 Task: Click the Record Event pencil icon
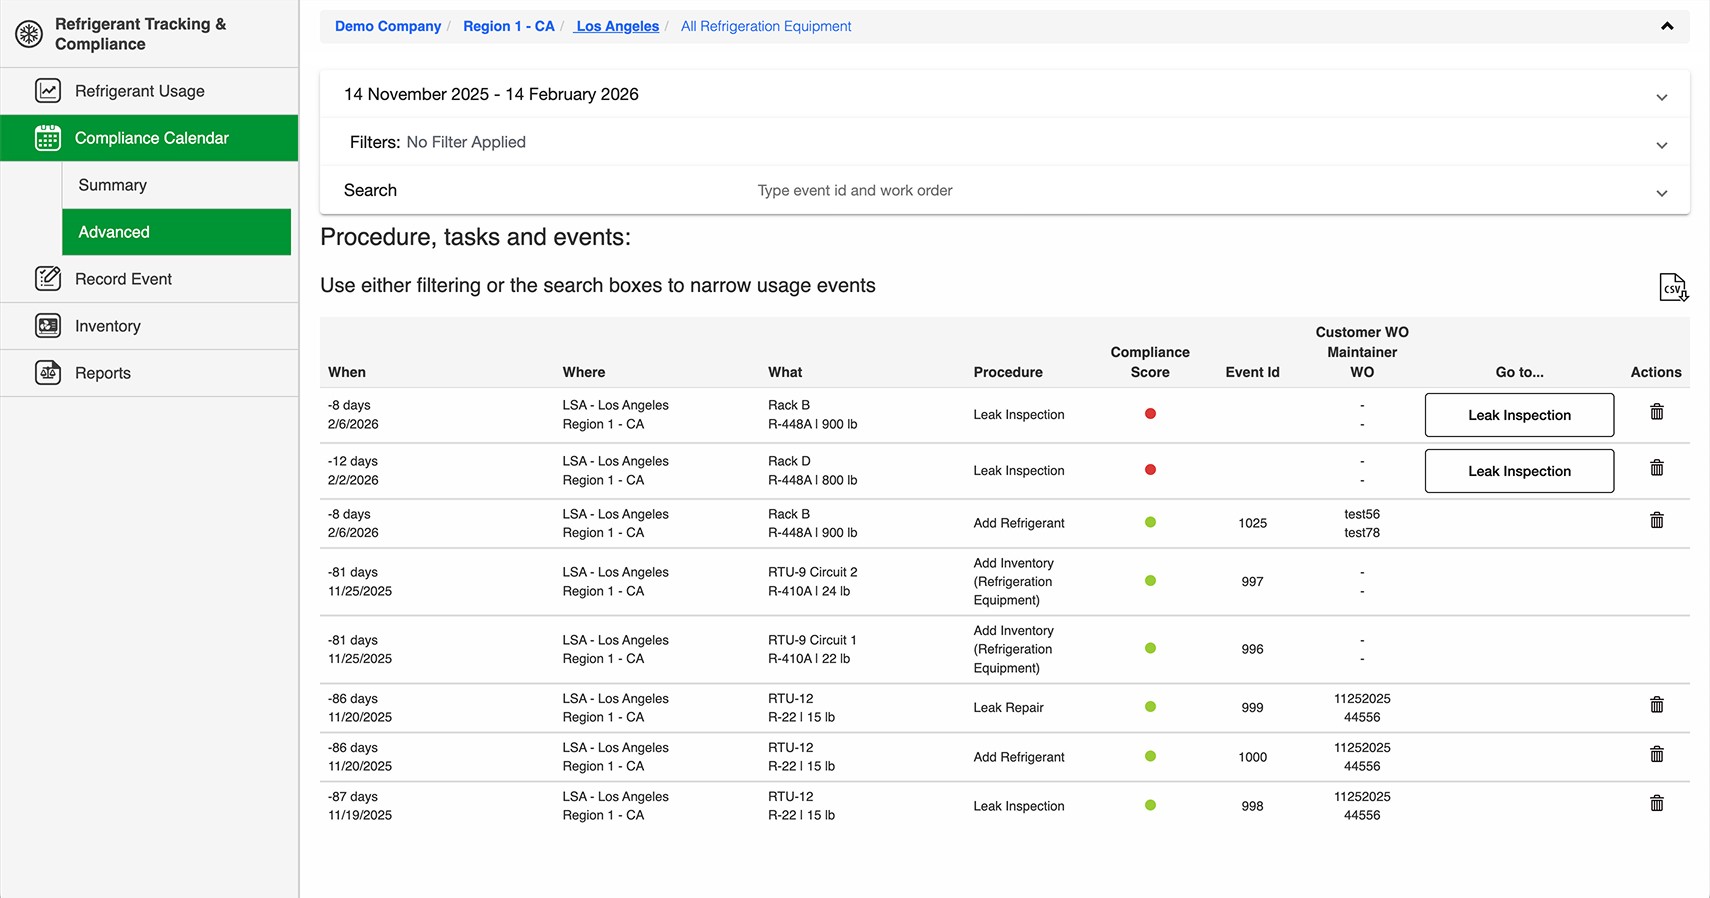click(x=48, y=279)
